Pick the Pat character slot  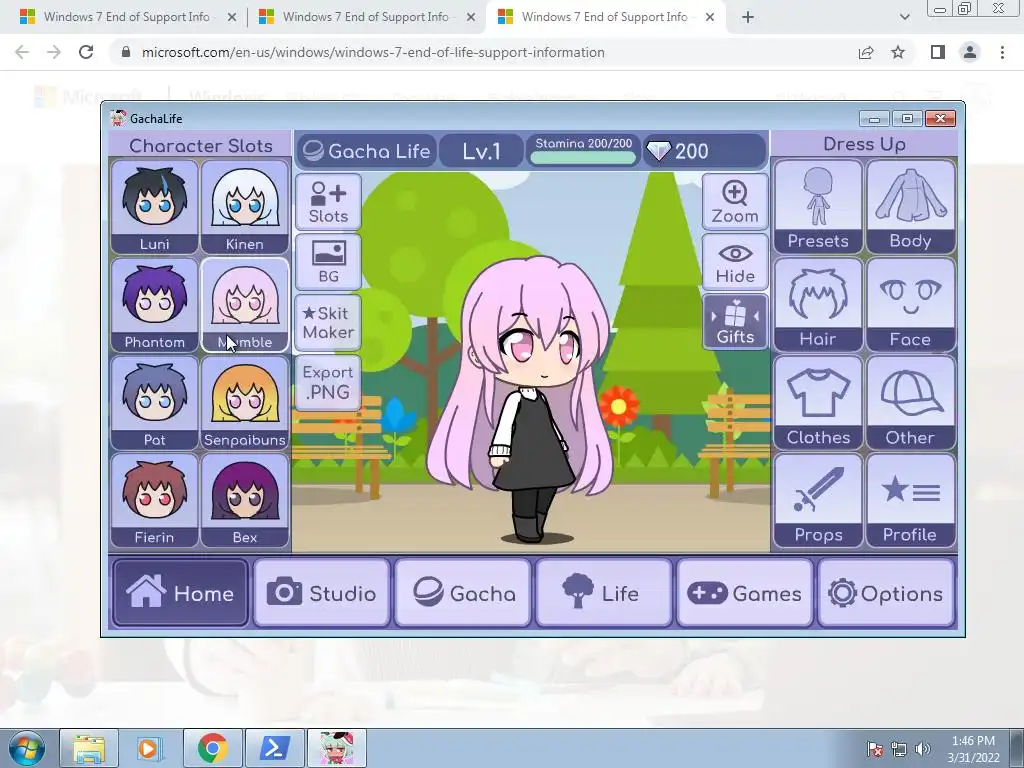[x=154, y=403]
